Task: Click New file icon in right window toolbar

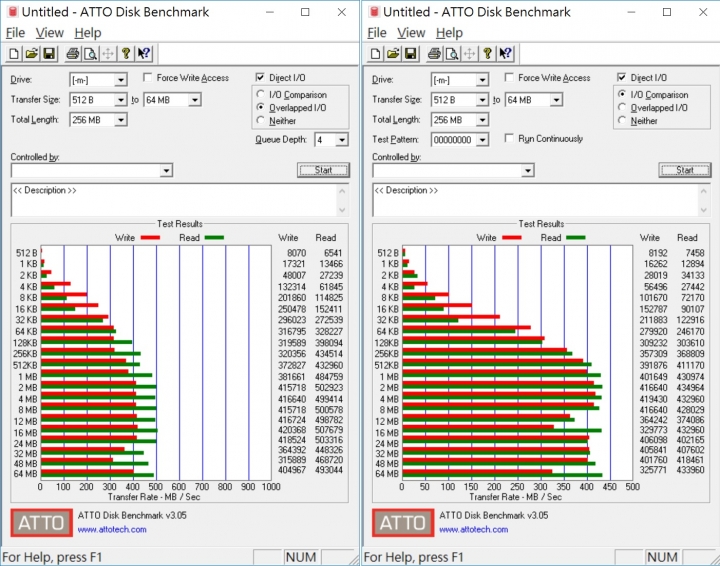Action: point(375,54)
